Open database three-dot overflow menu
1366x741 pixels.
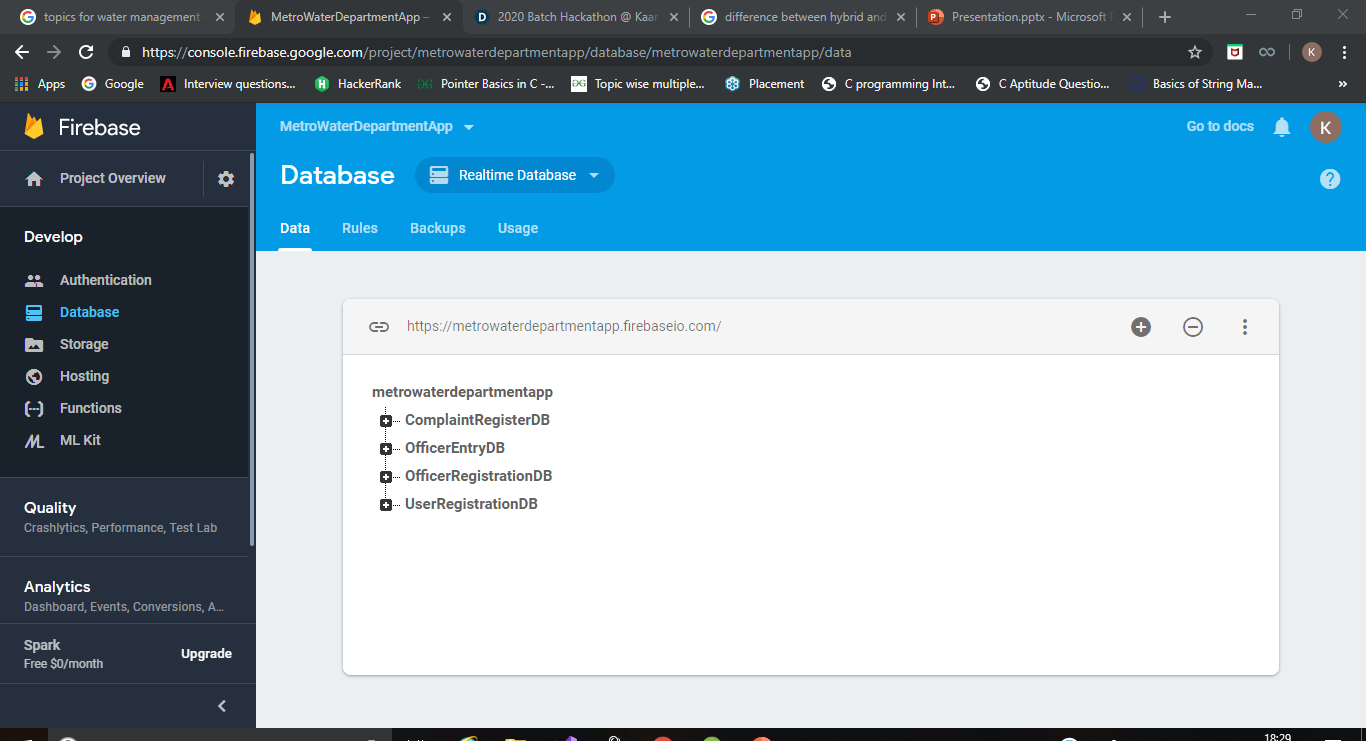point(1245,327)
